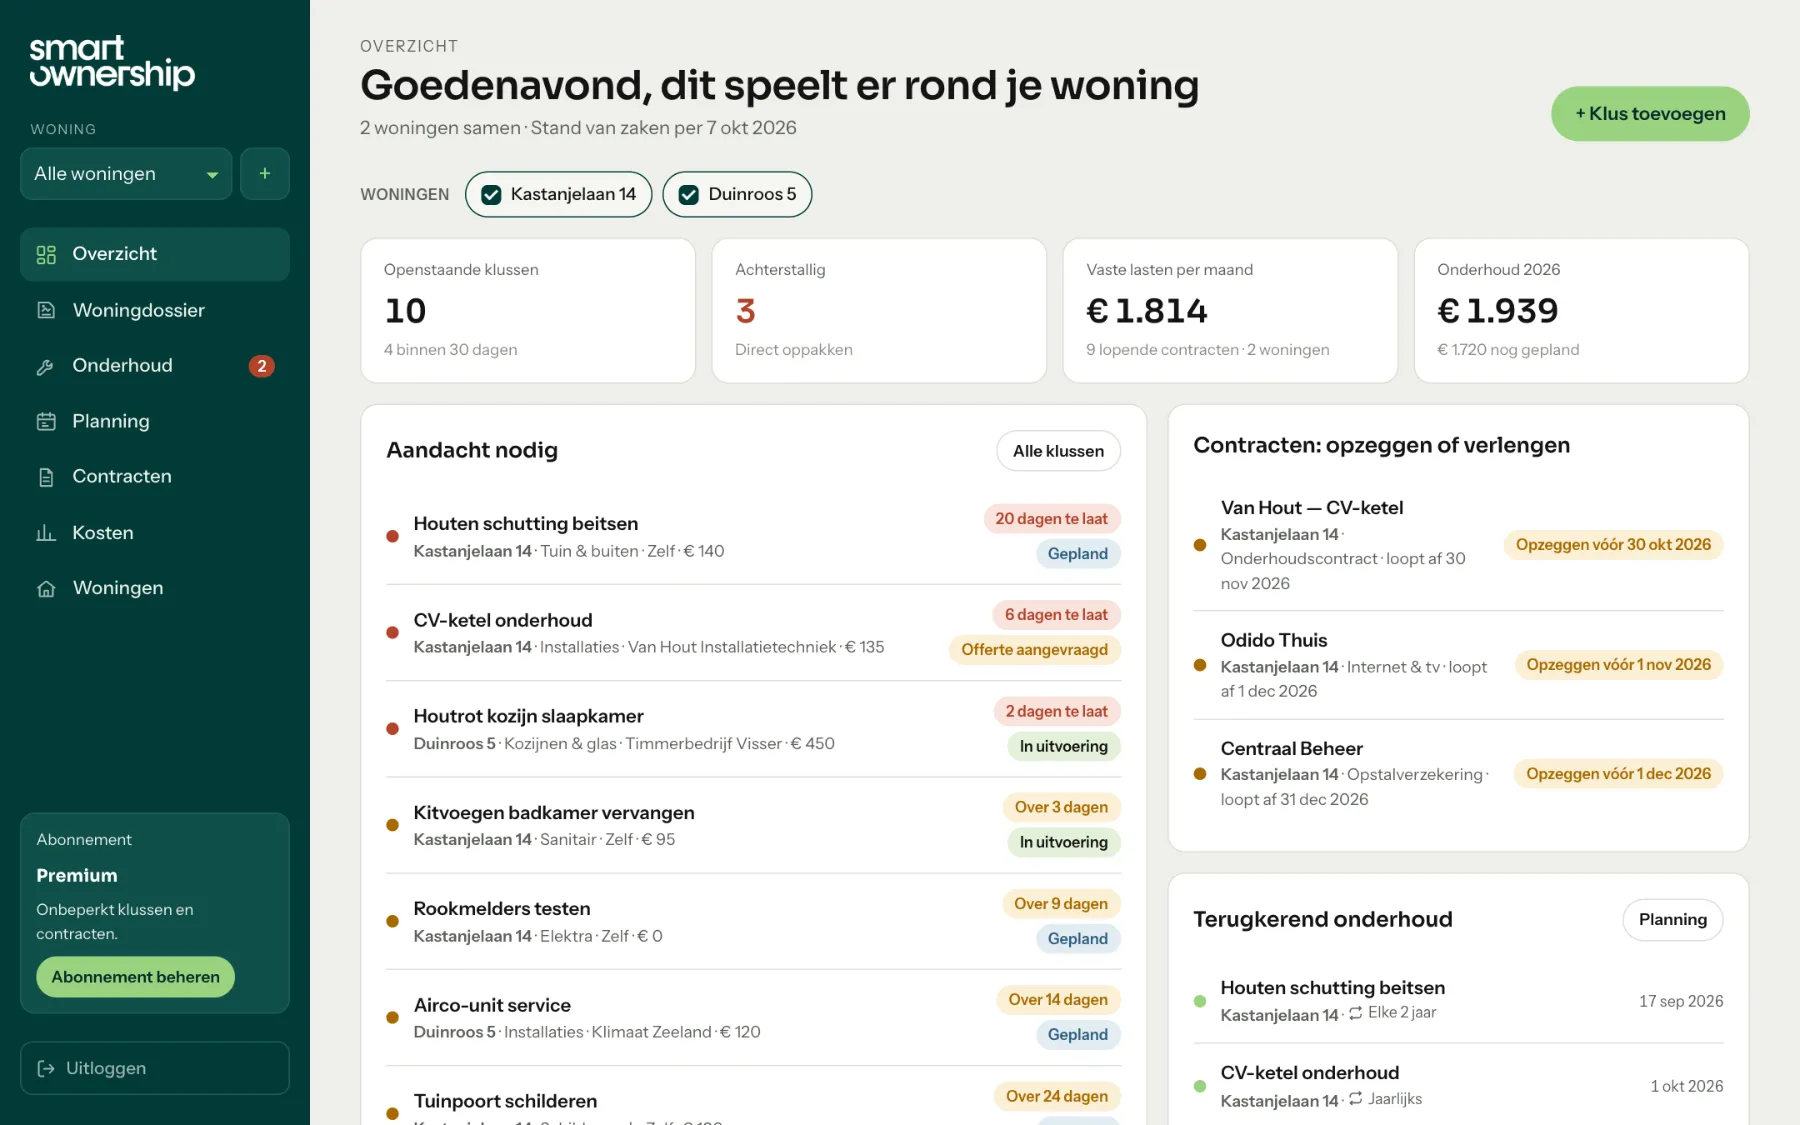Click the Woningdossier document icon
1800x1125 pixels.
pyautogui.click(x=46, y=310)
